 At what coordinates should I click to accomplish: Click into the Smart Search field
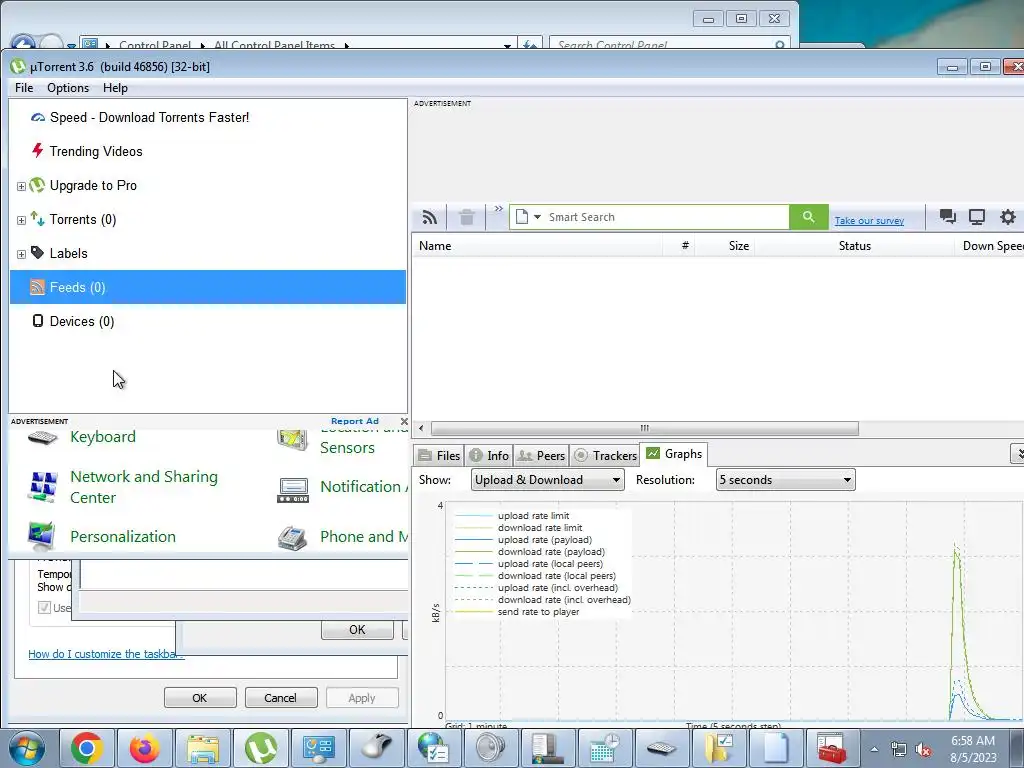(x=666, y=217)
